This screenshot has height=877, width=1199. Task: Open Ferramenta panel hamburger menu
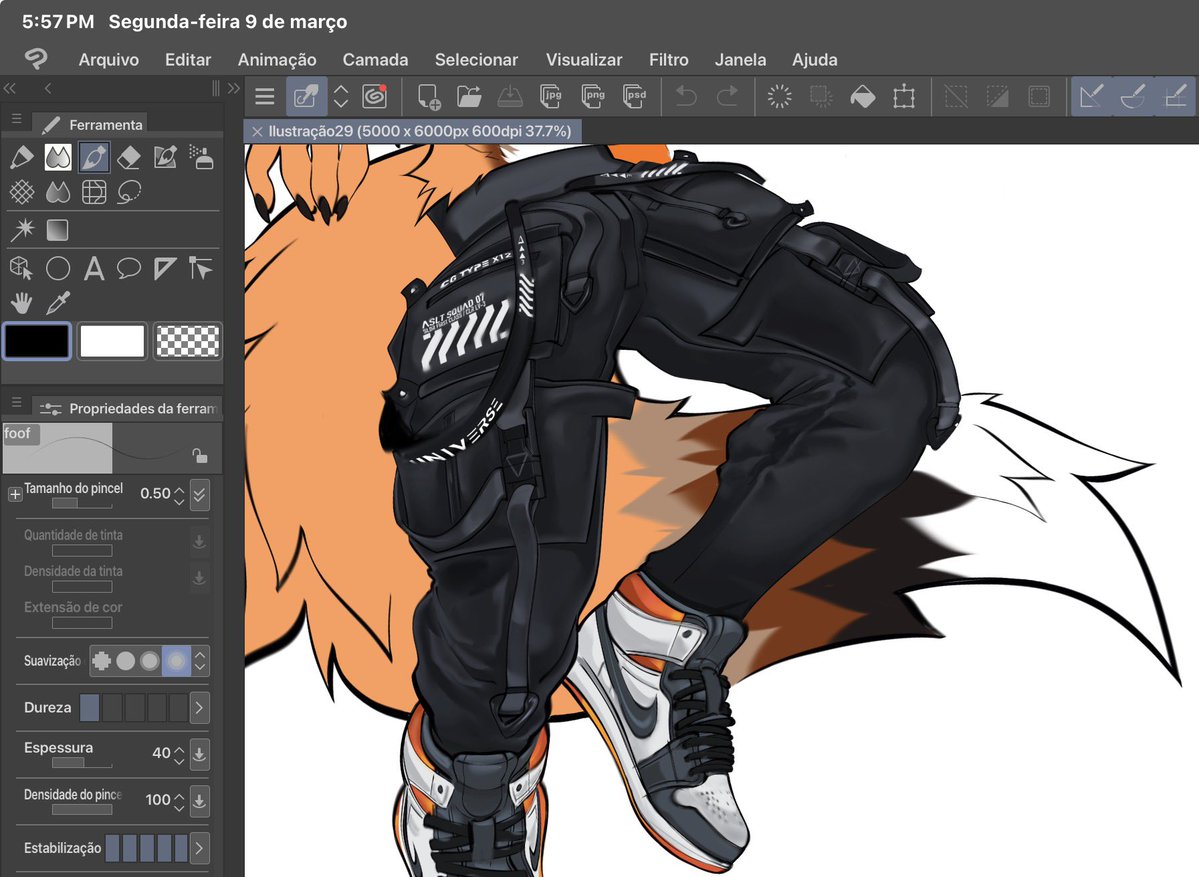click(x=16, y=120)
